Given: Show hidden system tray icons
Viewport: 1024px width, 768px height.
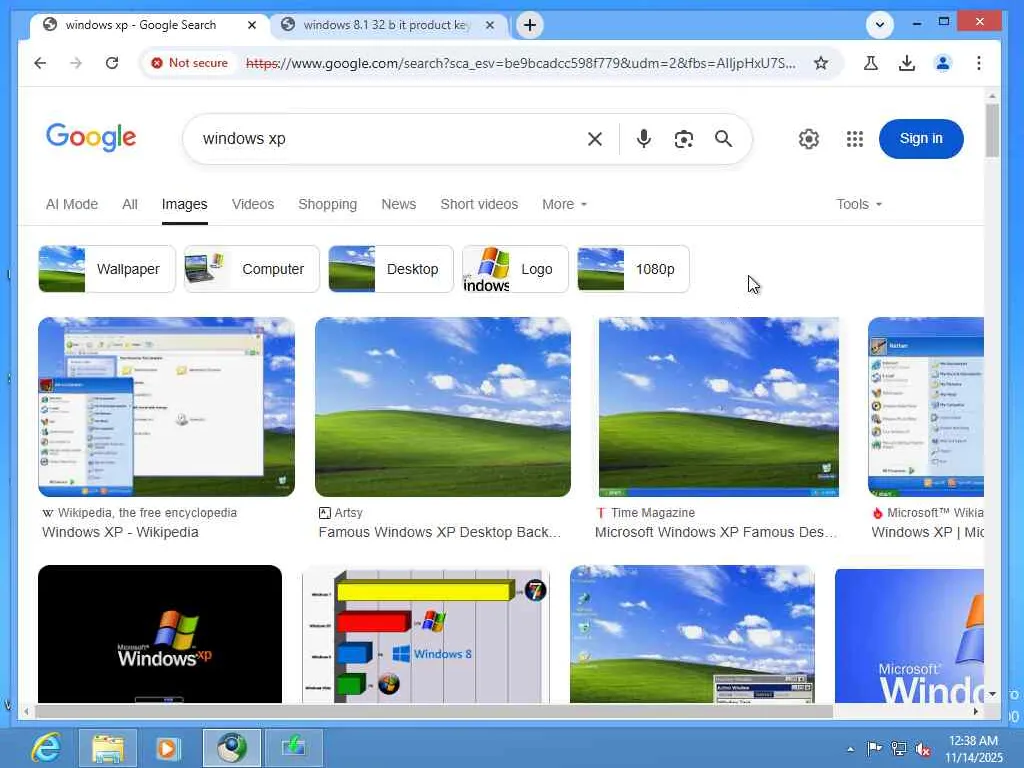Looking at the screenshot, I should [850, 749].
